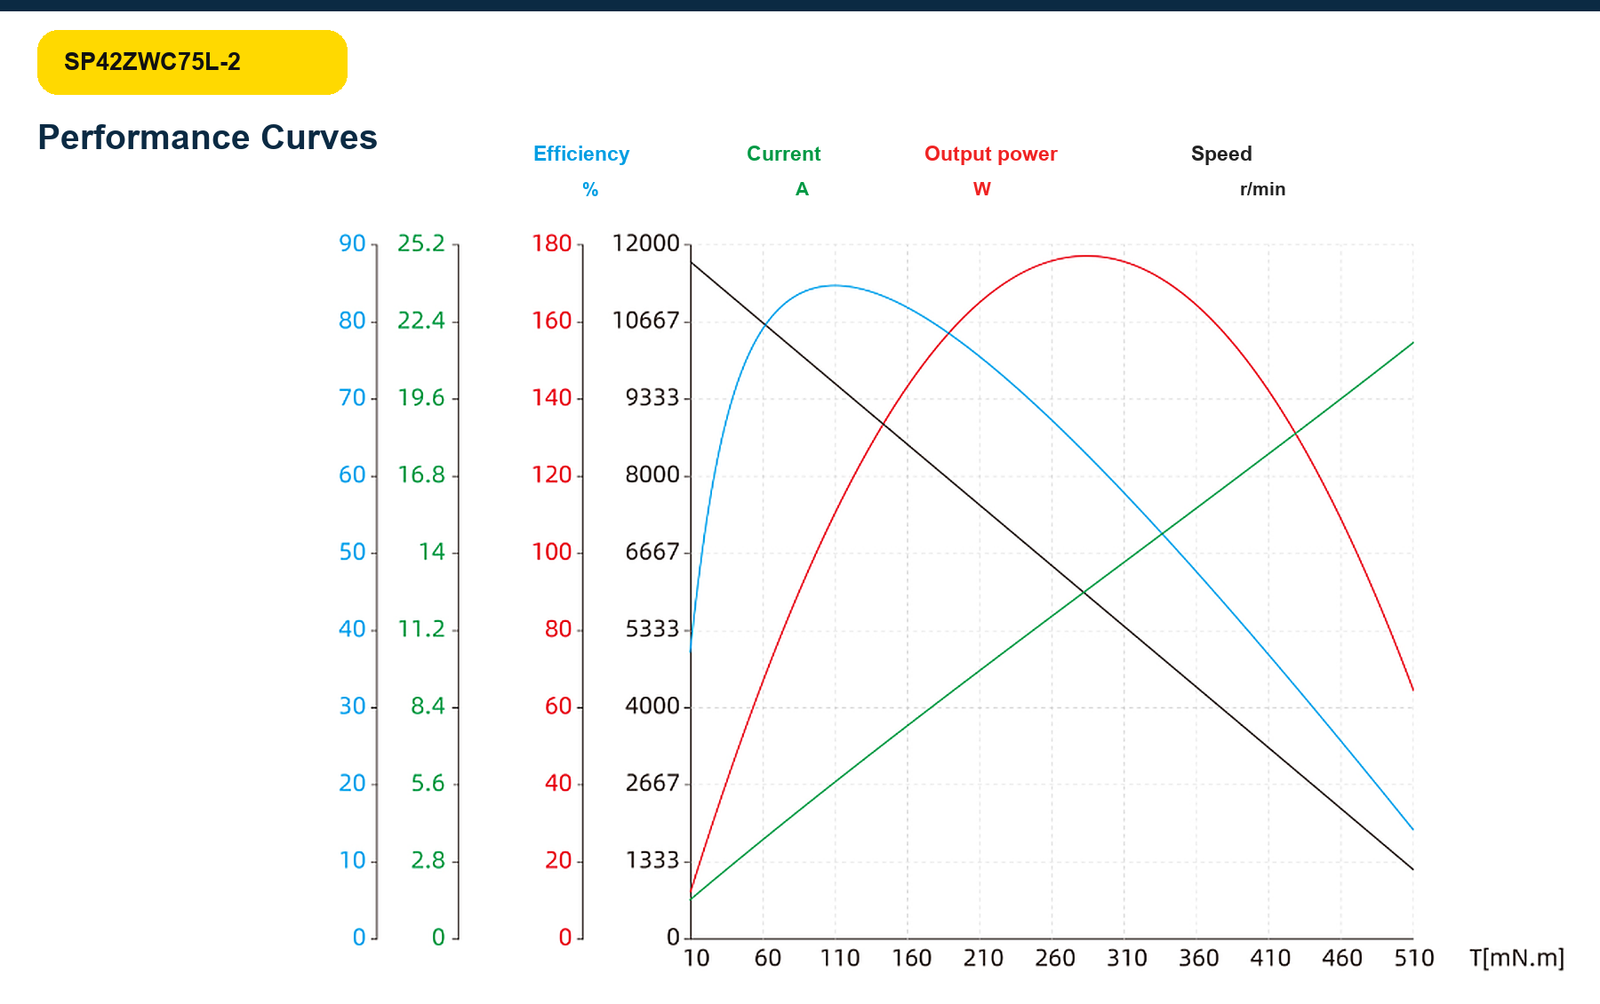Click the red 100 power axis value
Image resolution: width=1600 pixels, height=1004 pixels.
(x=552, y=552)
